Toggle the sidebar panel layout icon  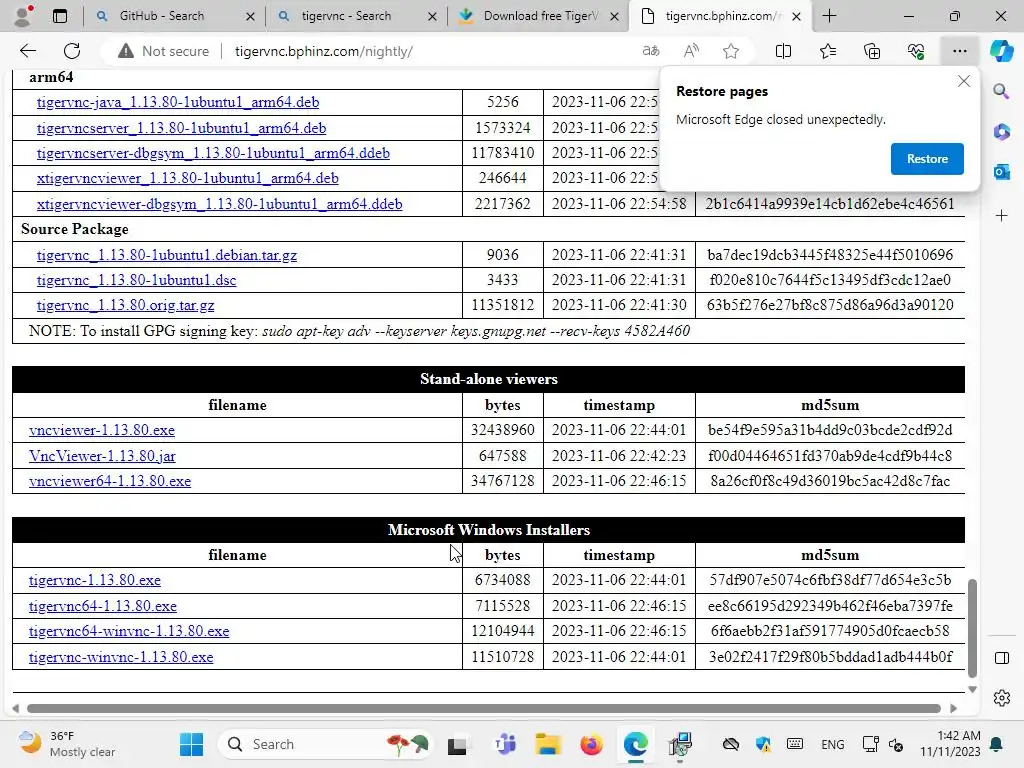click(x=1001, y=658)
